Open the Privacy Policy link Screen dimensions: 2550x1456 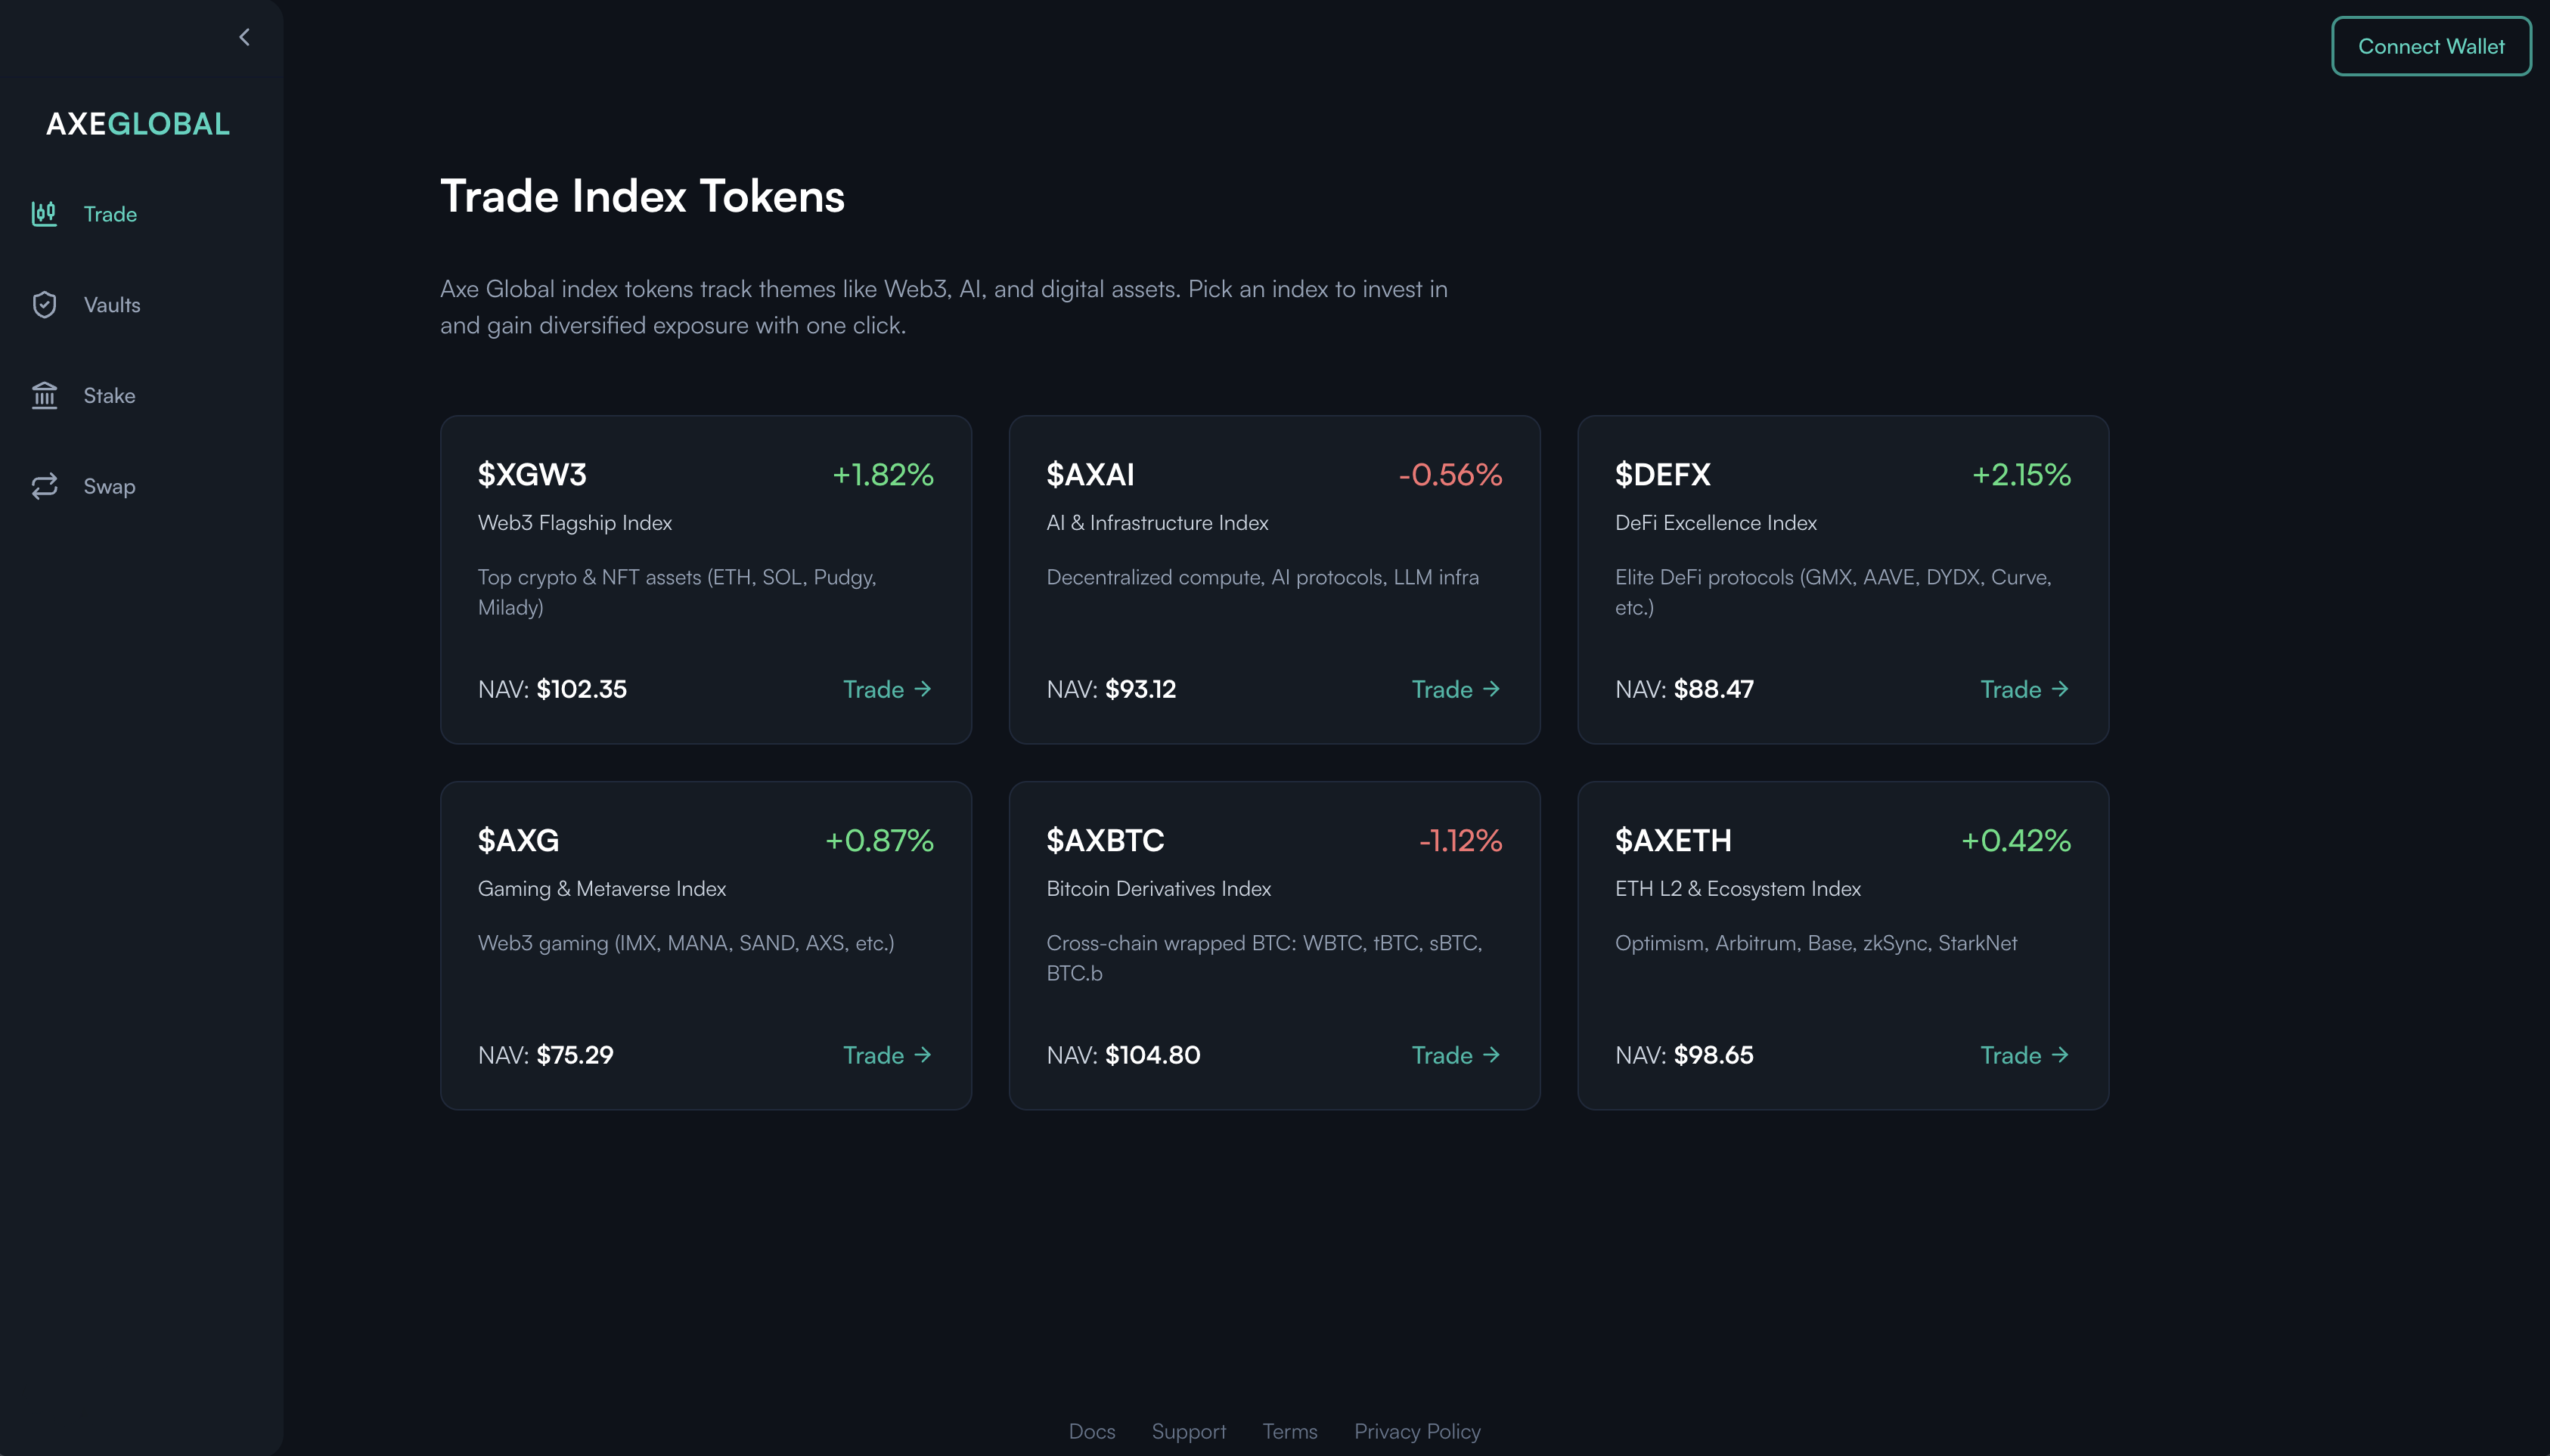1417,1431
